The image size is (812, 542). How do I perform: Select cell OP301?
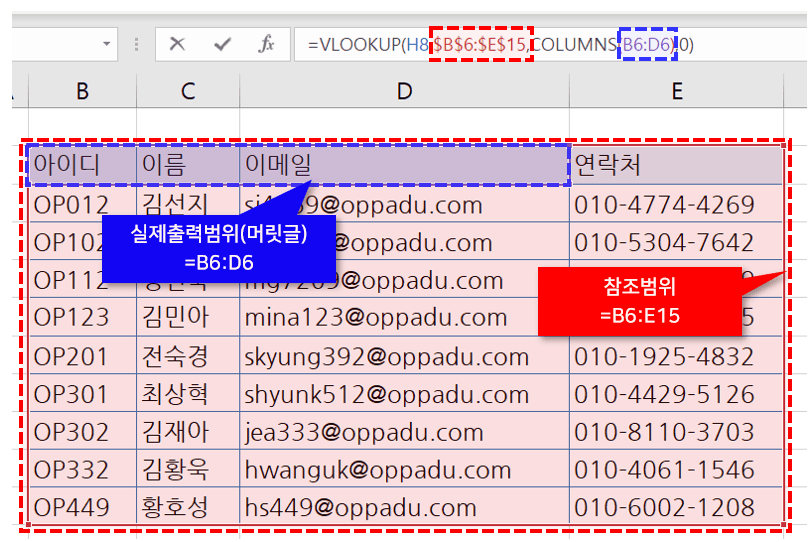click(83, 393)
